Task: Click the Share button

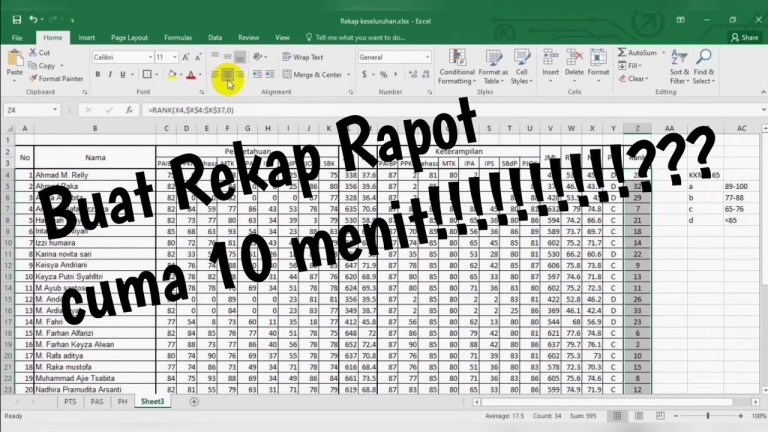Action: 745,37
